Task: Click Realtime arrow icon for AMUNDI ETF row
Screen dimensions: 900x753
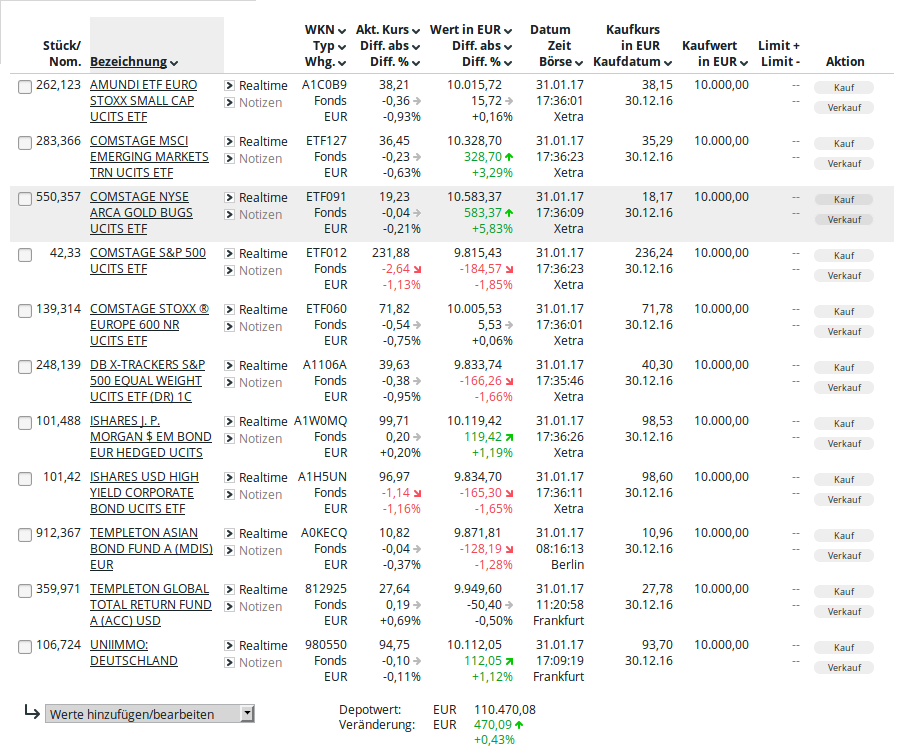Action: pyautogui.click(x=230, y=86)
